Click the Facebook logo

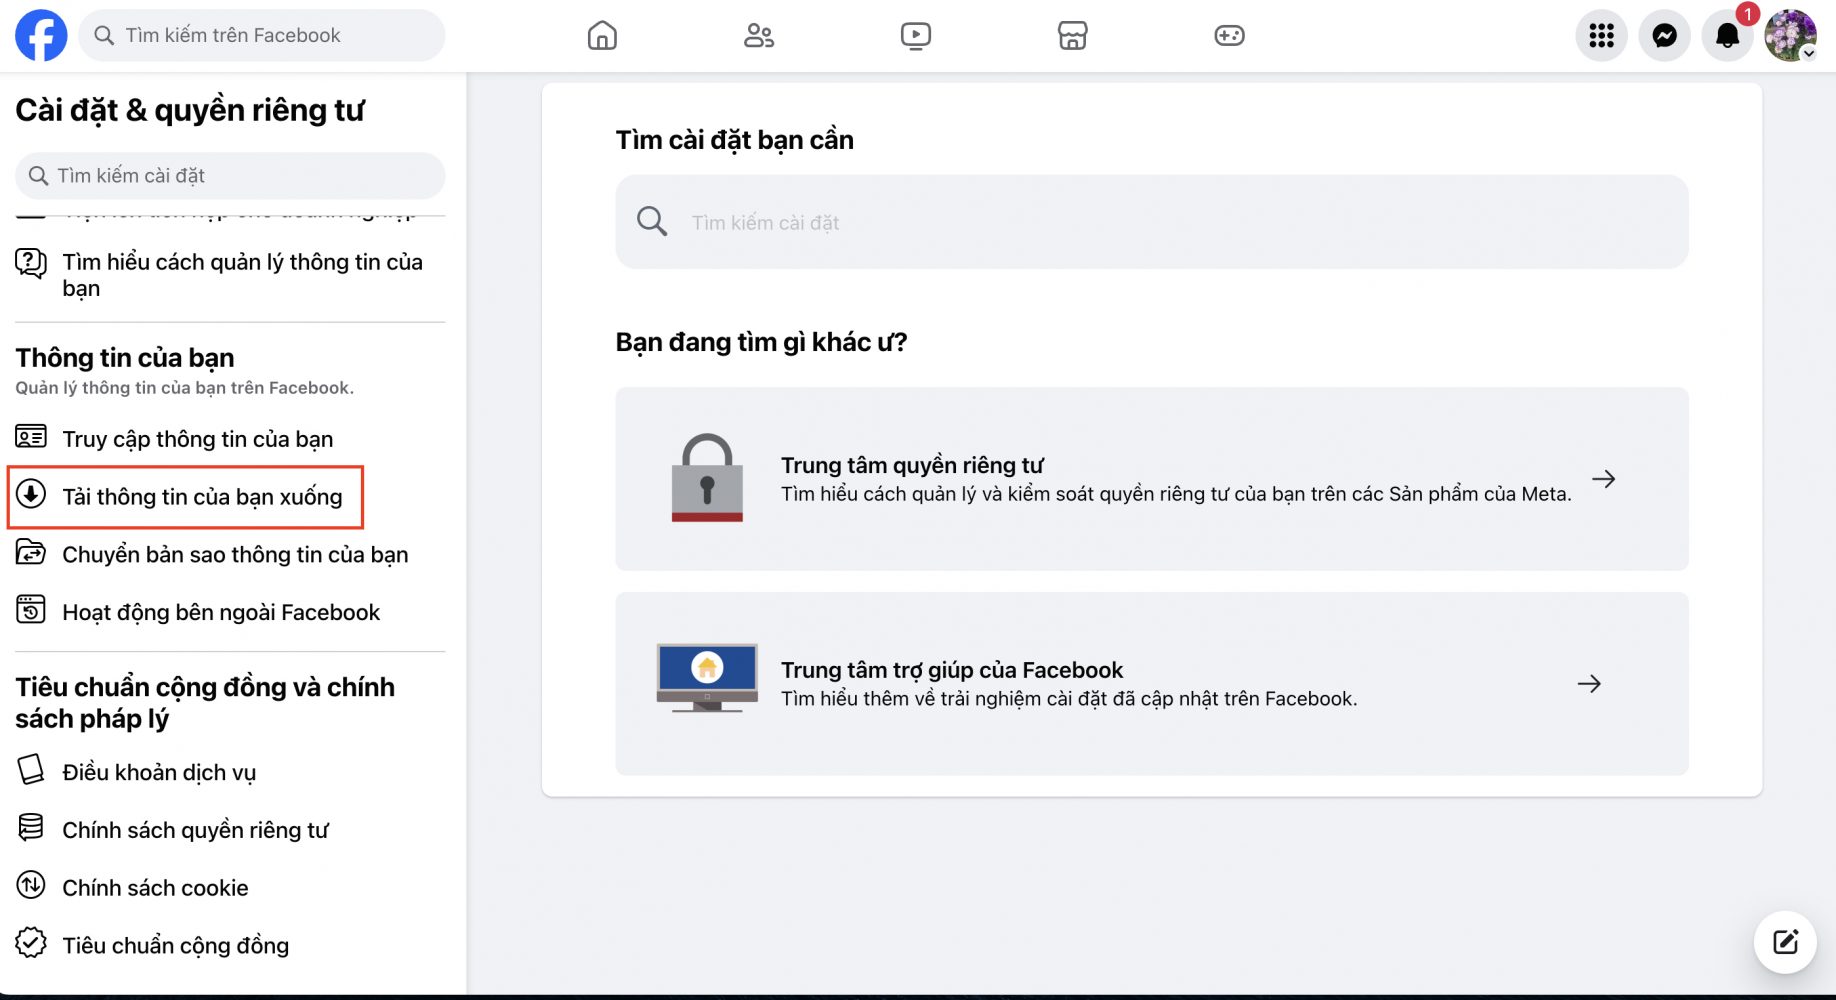[x=41, y=36]
